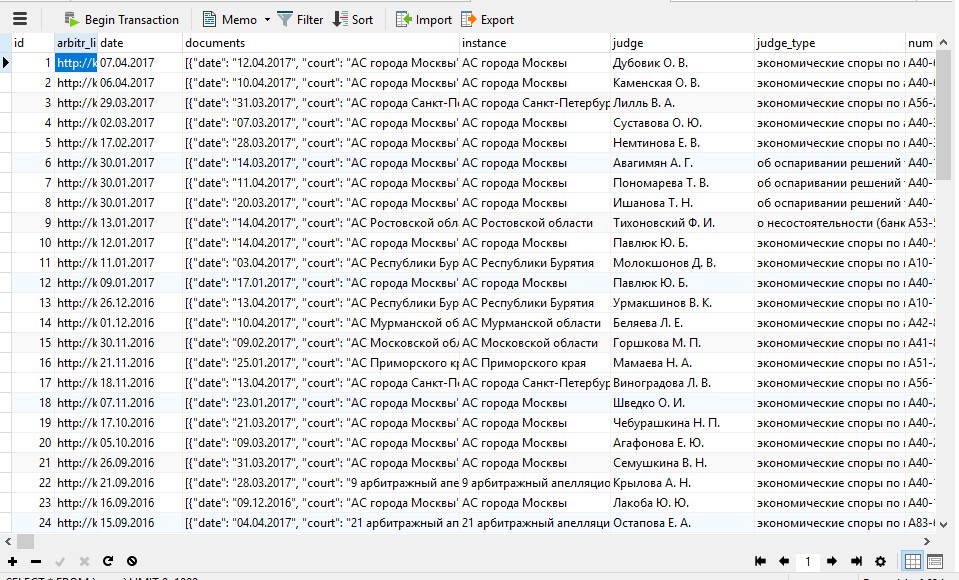Click judge cell Крылова А. Н.
This screenshot has width=959, height=580.
coord(682,483)
